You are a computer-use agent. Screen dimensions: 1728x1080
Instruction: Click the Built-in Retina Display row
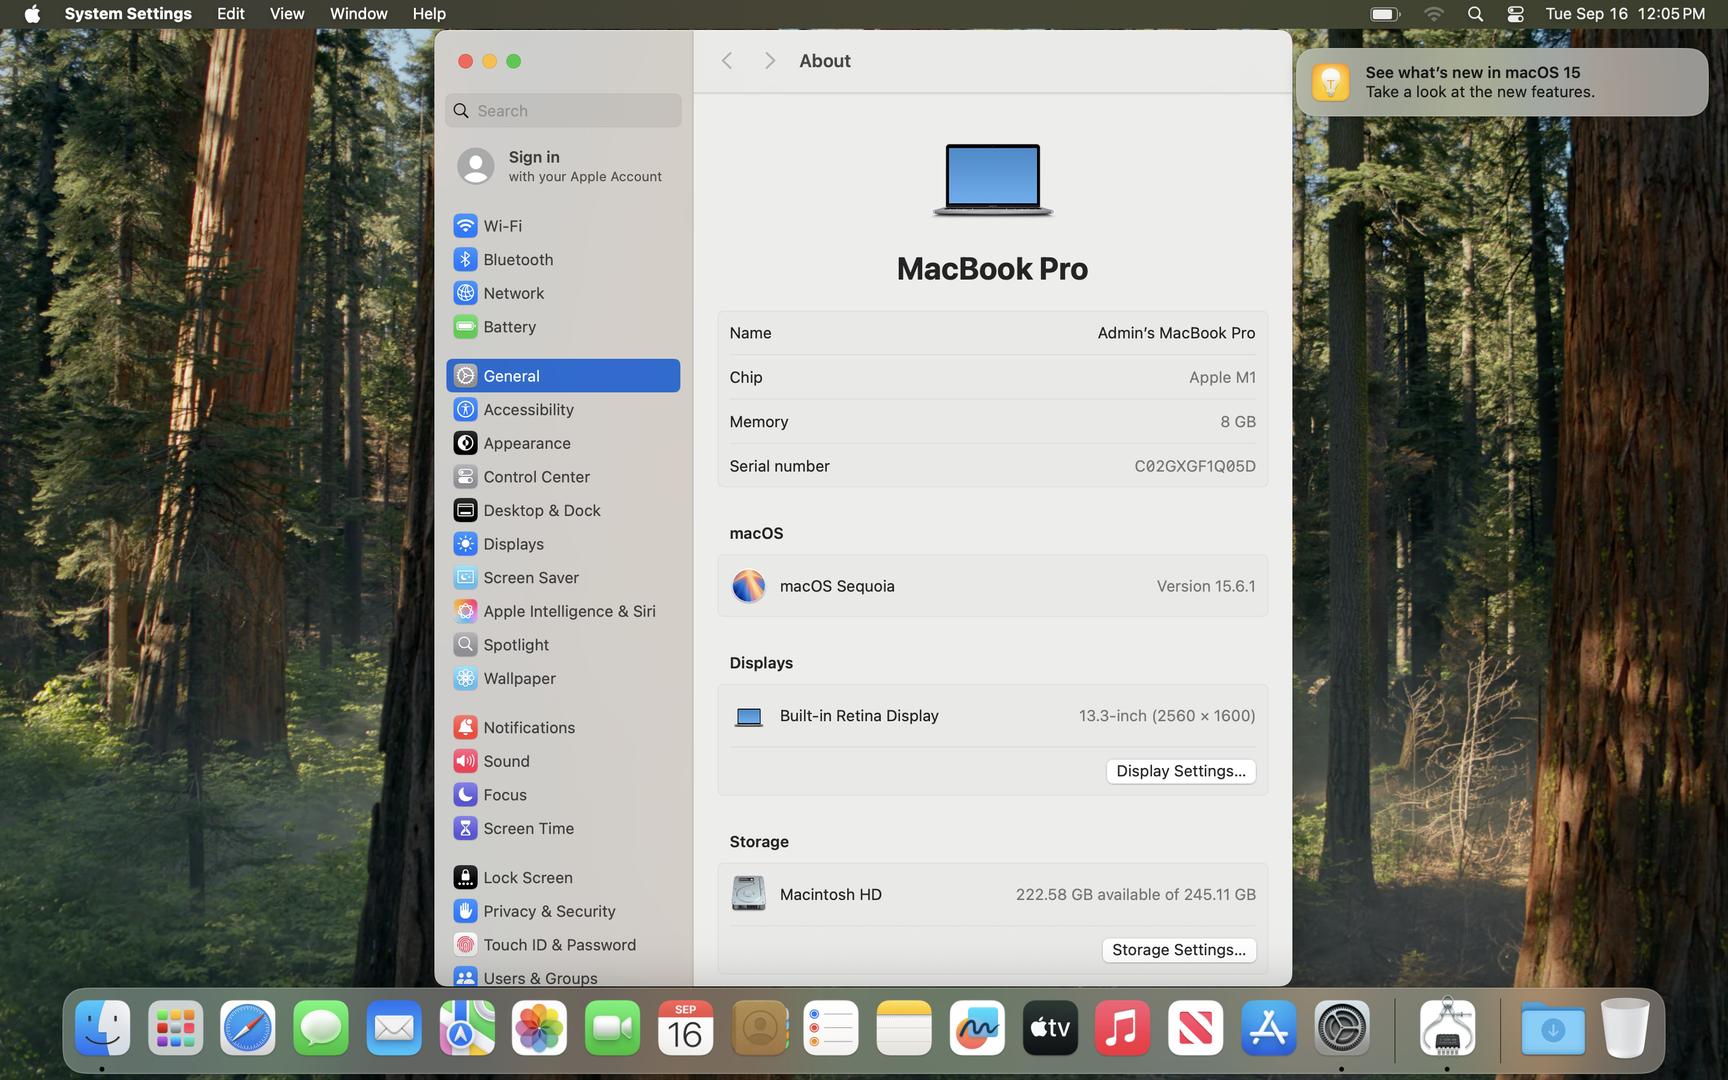click(x=992, y=716)
